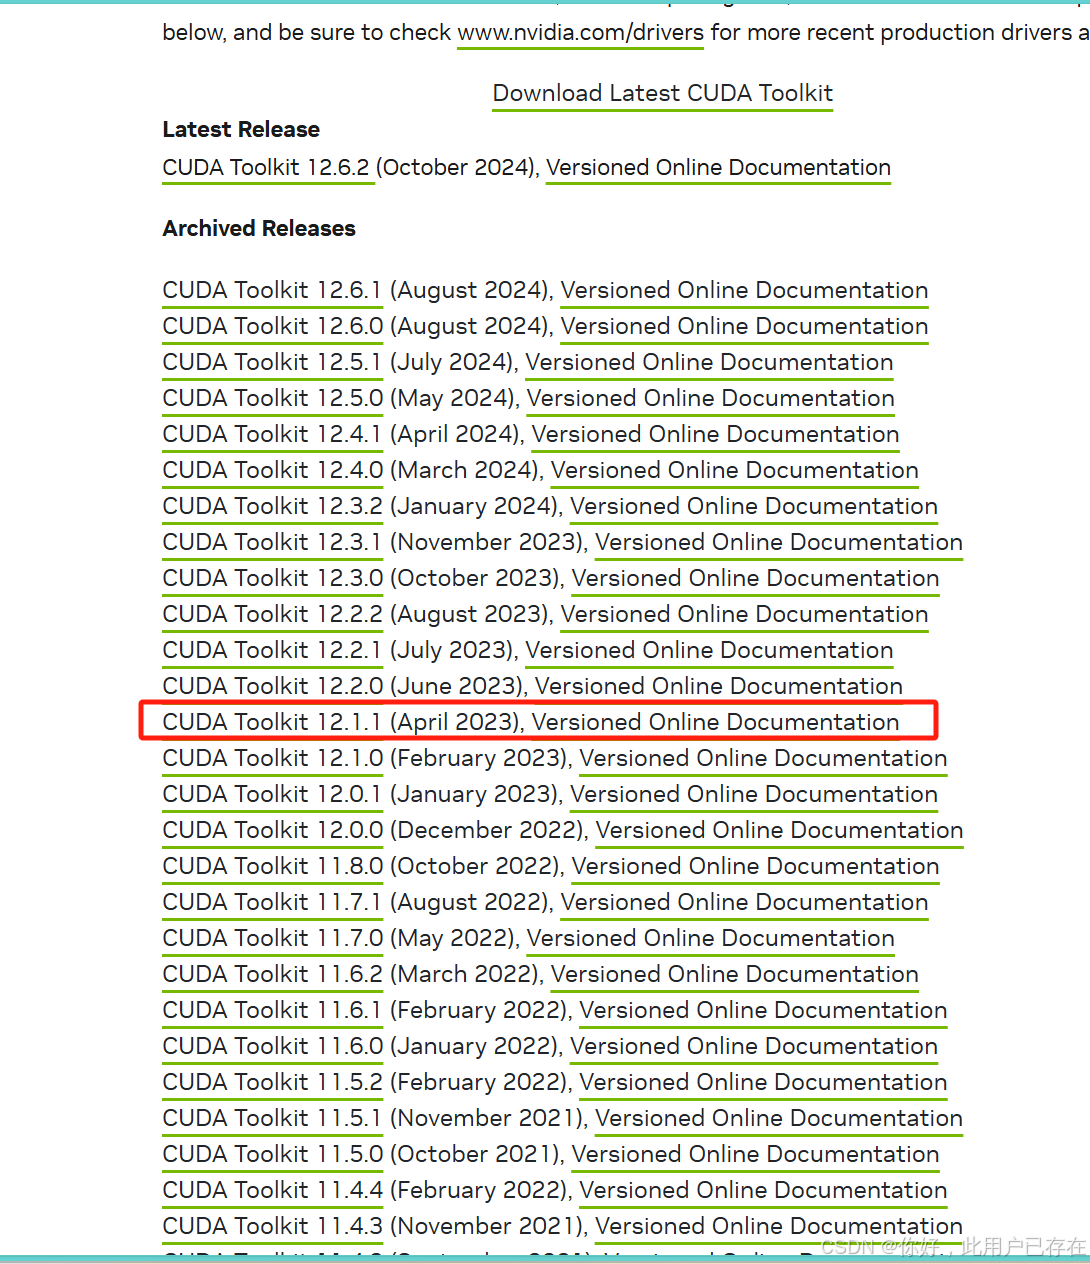Open documentation link beside CUDA Toolkit 11.6.1
1090x1264 pixels.
[764, 1010]
